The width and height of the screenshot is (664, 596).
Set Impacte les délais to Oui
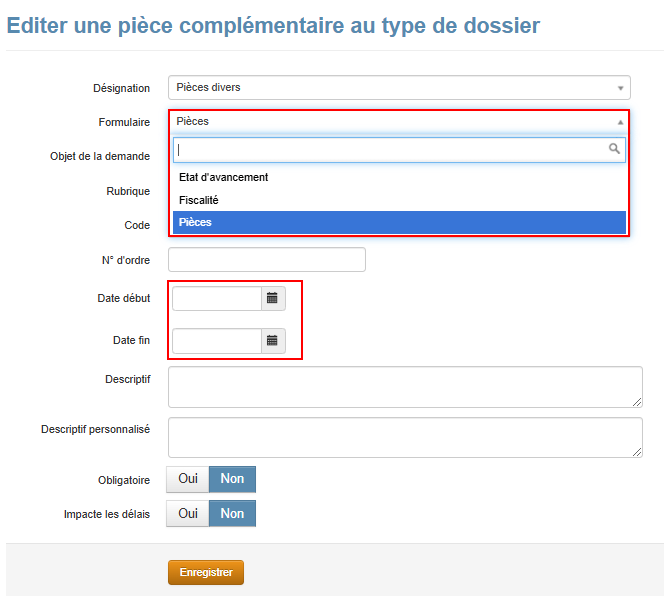[188, 513]
